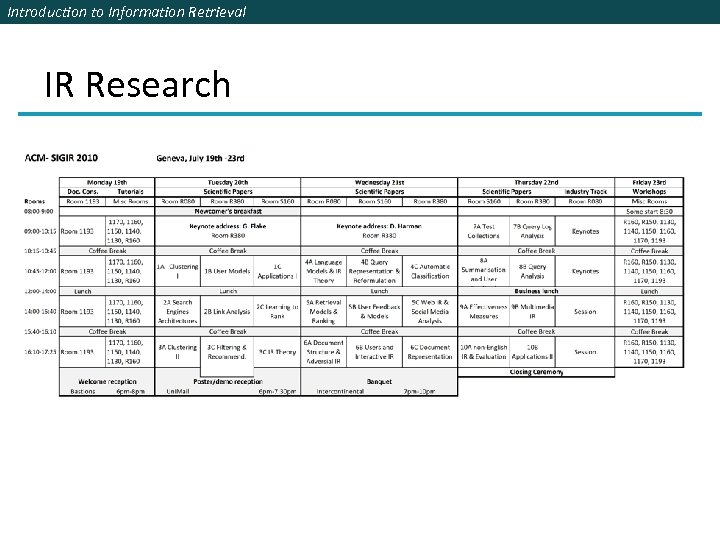Click the 'Wednesday 21st' column header
Screen dimensions: 720x540
click(x=379, y=182)
